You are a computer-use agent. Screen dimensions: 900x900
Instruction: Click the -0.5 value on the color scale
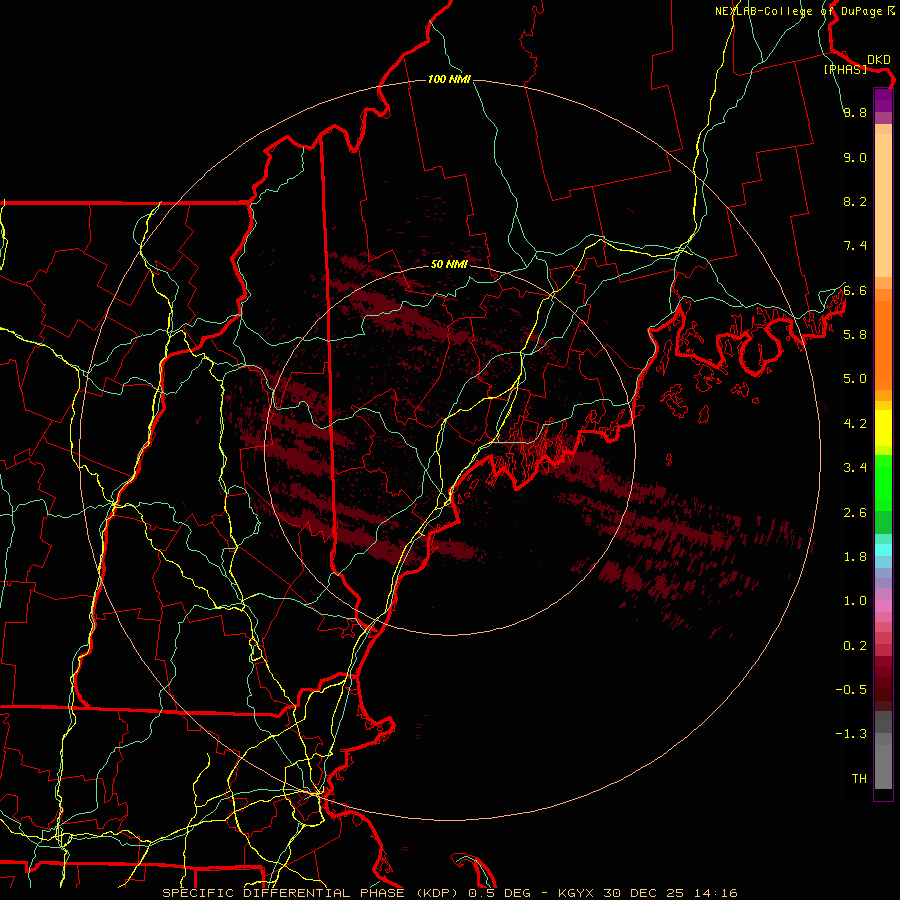tap(851, 690)
